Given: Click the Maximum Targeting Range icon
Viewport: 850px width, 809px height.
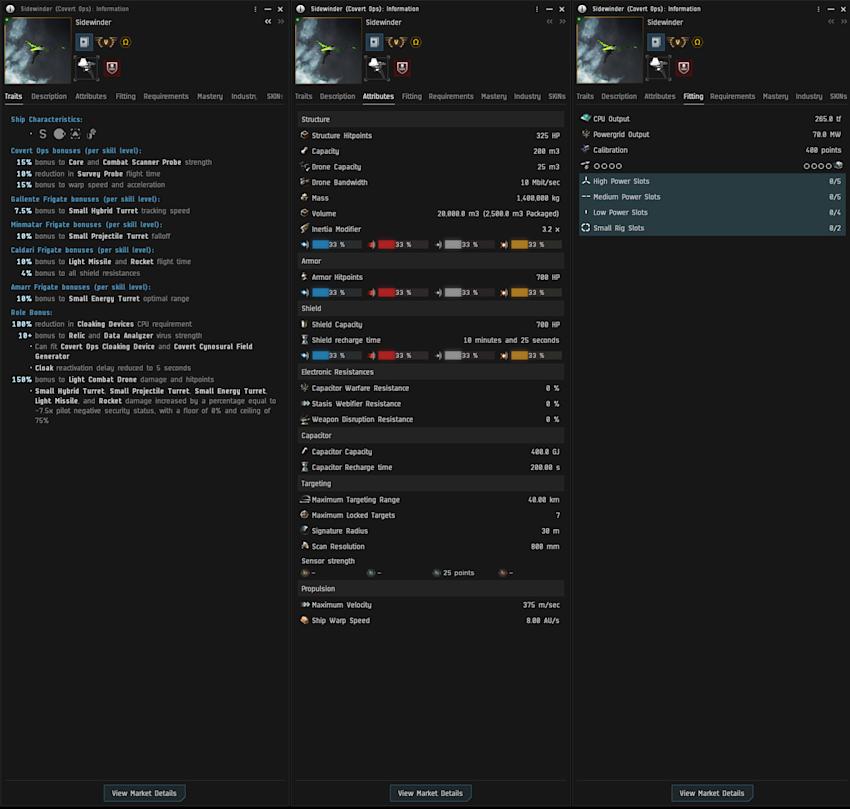Looking at the screenshot, I should click(x=305, y=499).
